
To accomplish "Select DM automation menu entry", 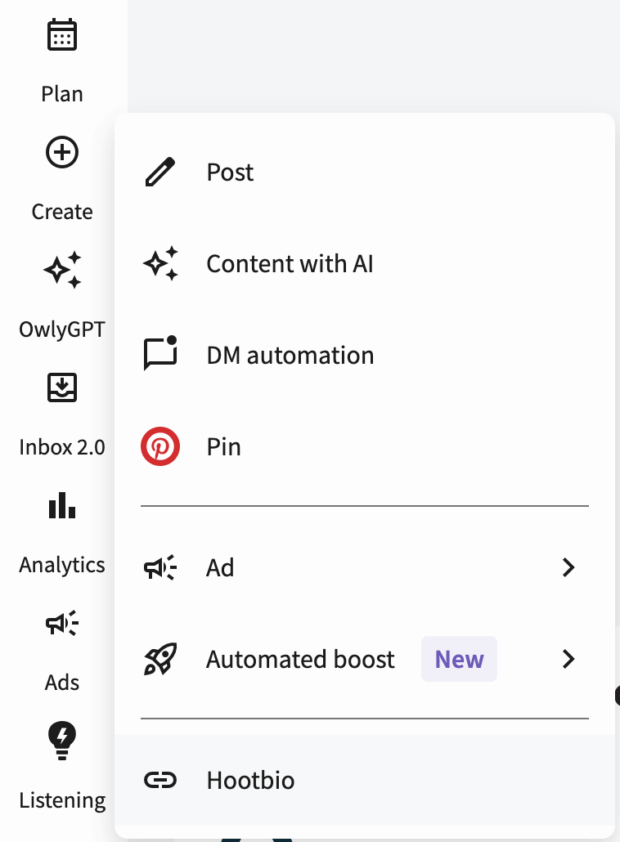I will (364, 355).
